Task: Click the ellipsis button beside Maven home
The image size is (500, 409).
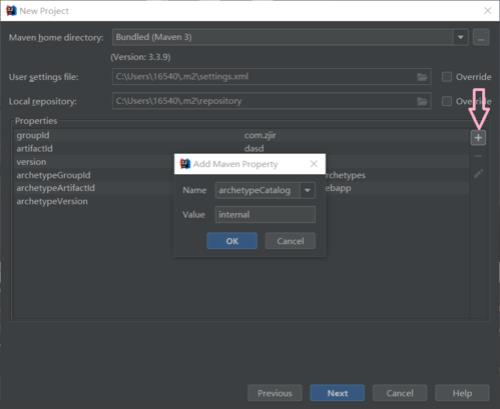Action: coord(481,37)
